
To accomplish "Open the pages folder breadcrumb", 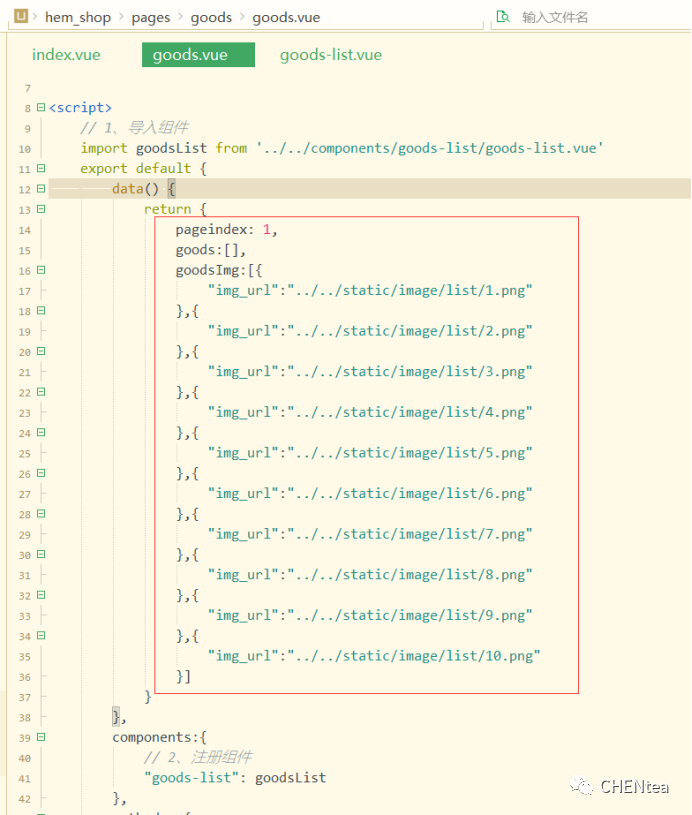I will (x=150, y=17).
